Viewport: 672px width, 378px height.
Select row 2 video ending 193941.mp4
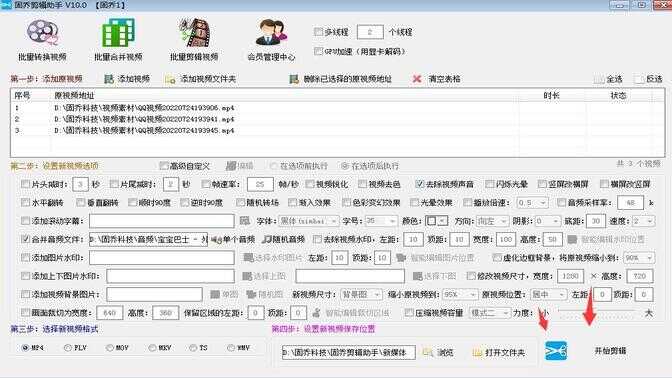click(x=337, y=119)
